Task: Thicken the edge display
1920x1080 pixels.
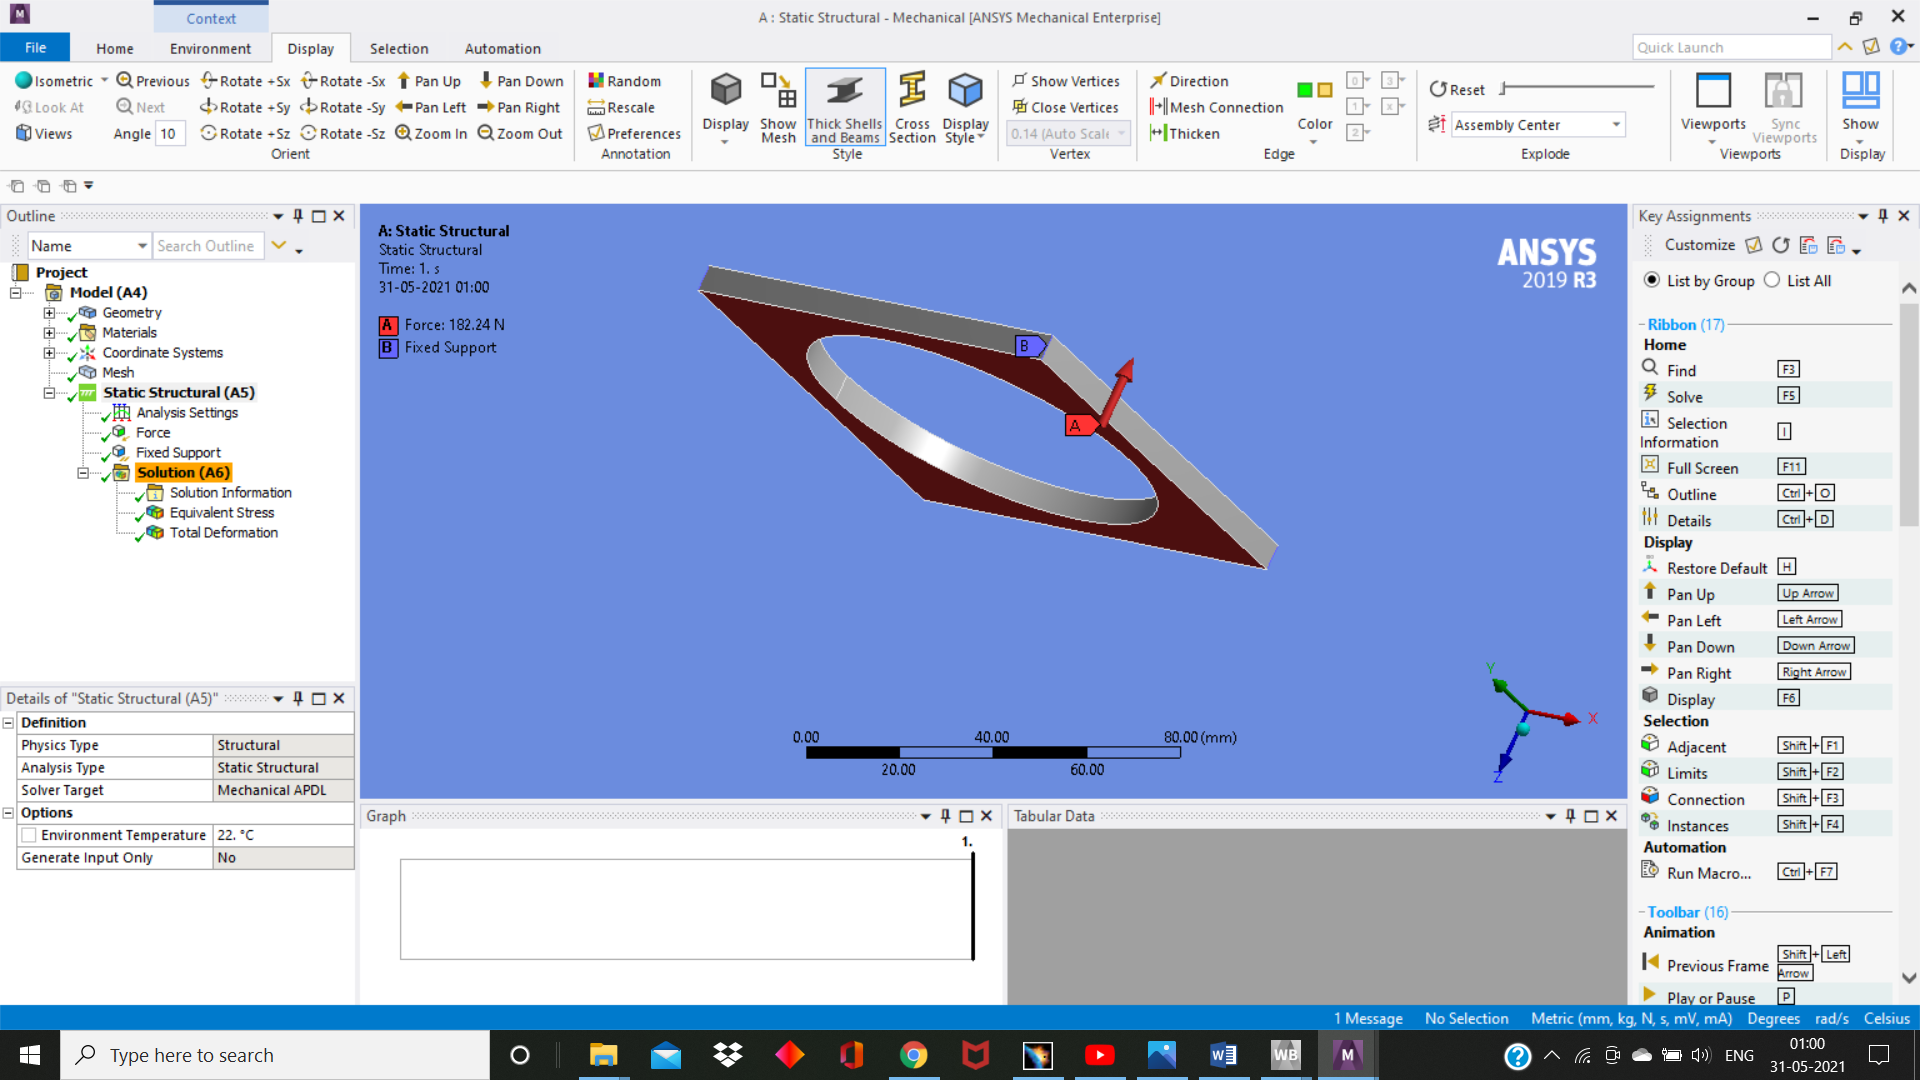Action: click(x=1184, y=133)
